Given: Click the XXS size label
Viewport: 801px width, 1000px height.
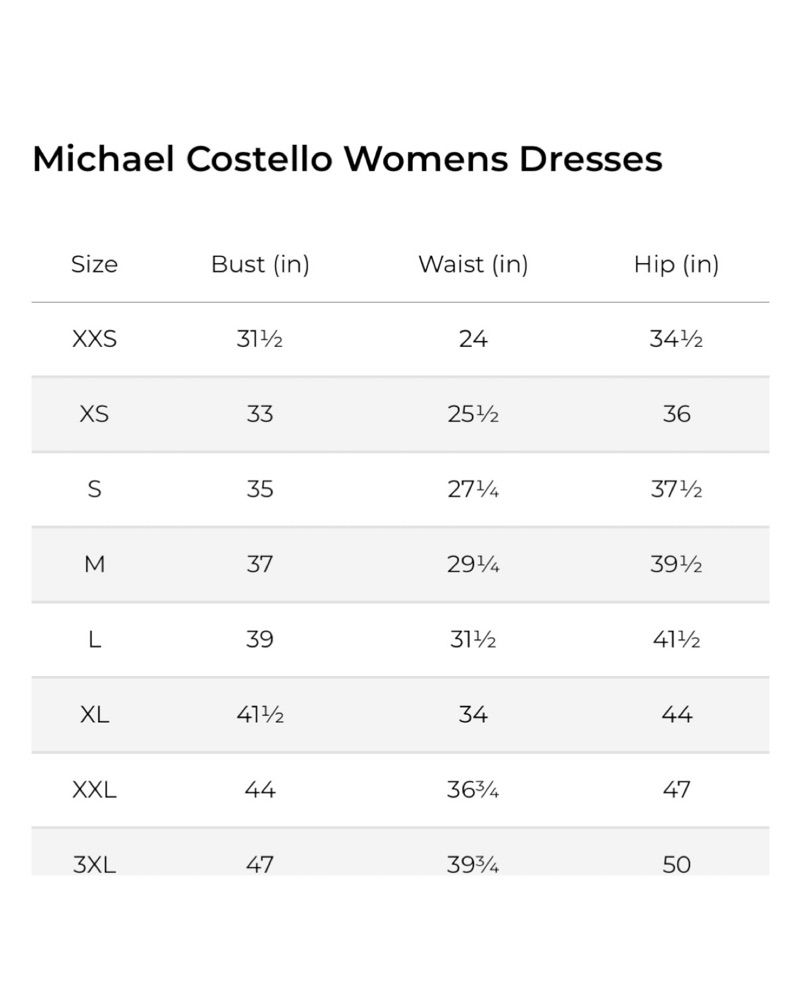Looking at the screenshot, I should click(94, 339).
